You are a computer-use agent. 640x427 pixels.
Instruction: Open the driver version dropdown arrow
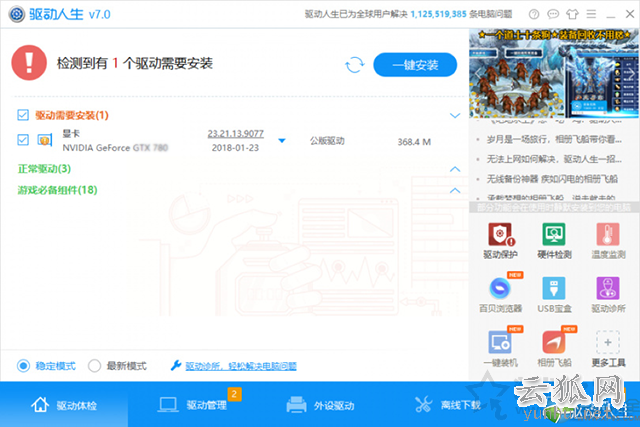[282, 141]
